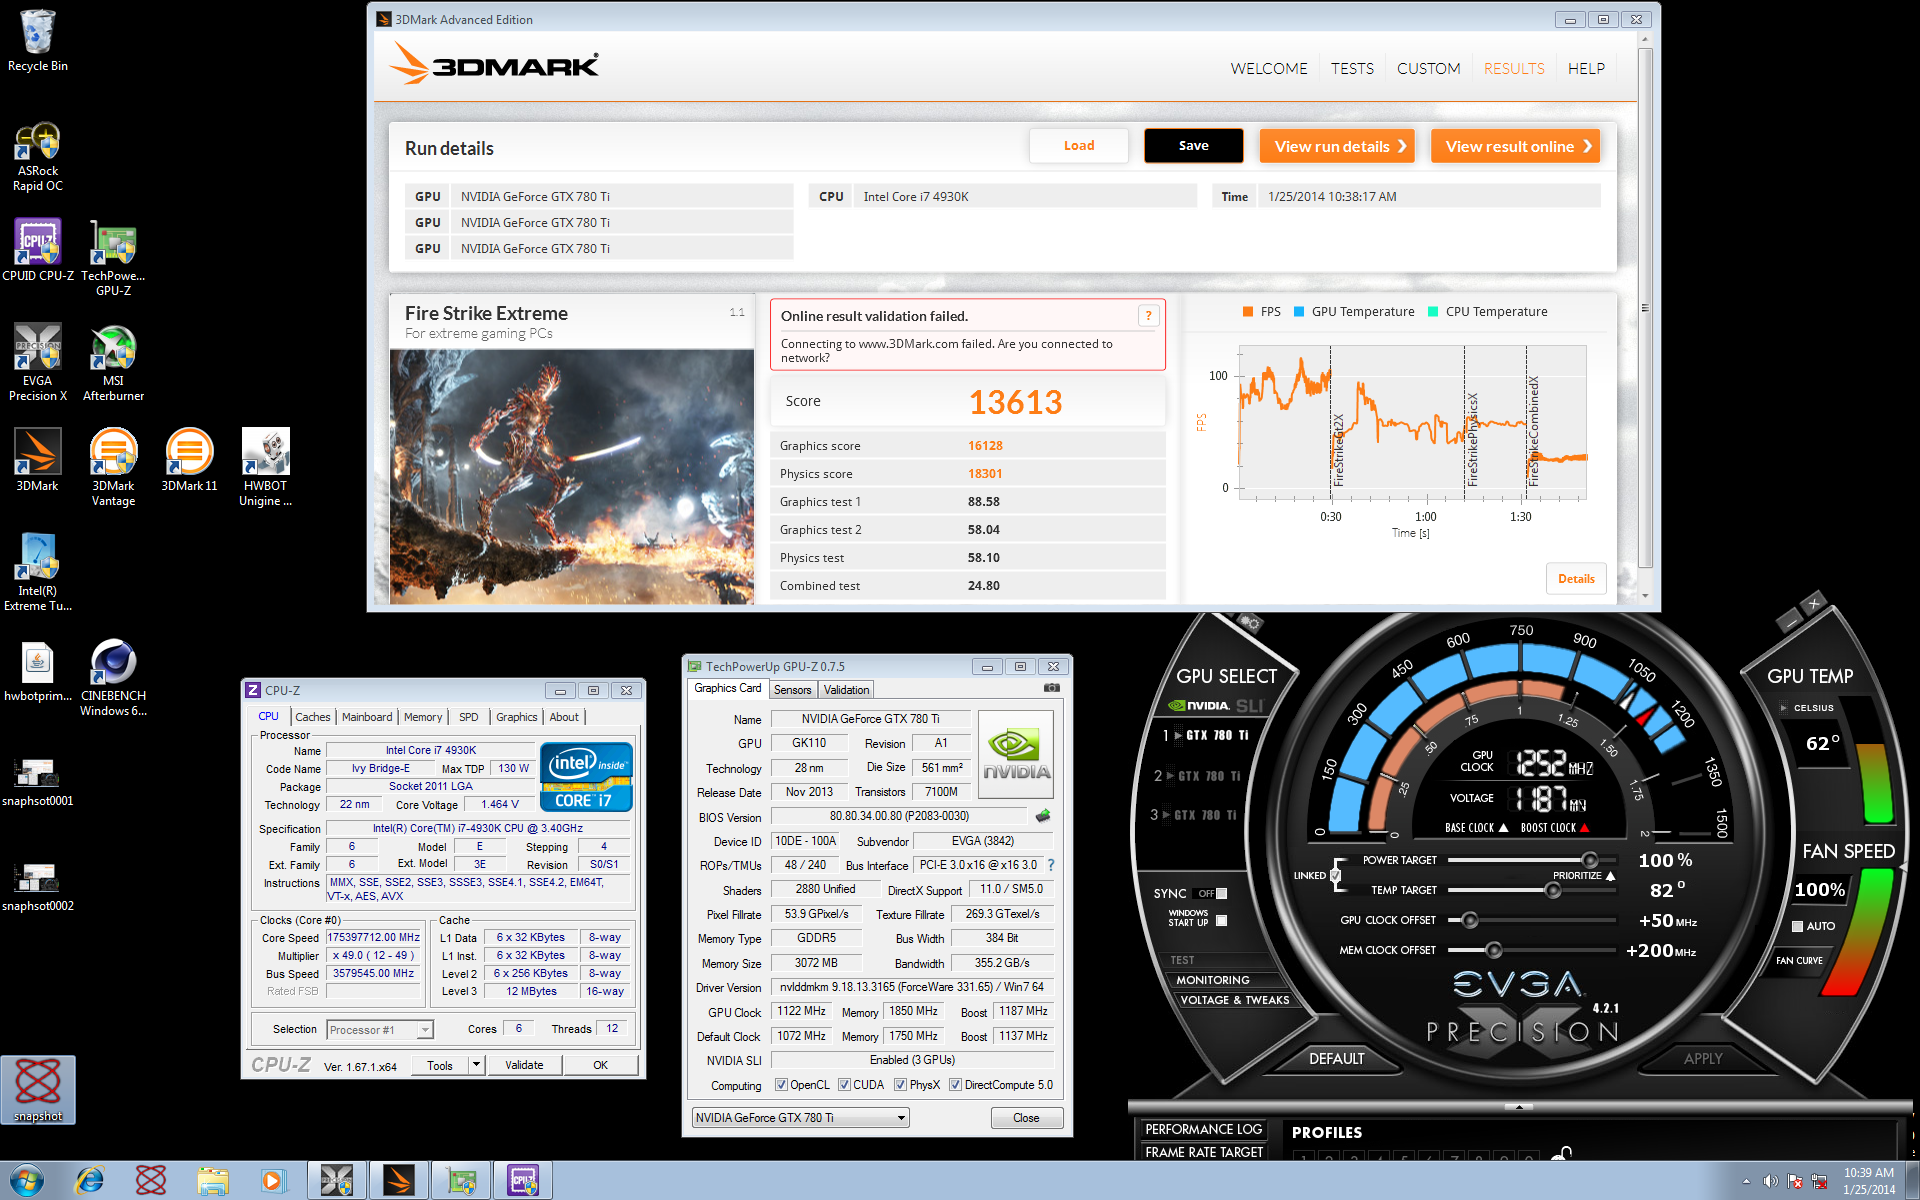
Task: Open the Mainboard tab in CPU-Z
Action: point(367,717)
